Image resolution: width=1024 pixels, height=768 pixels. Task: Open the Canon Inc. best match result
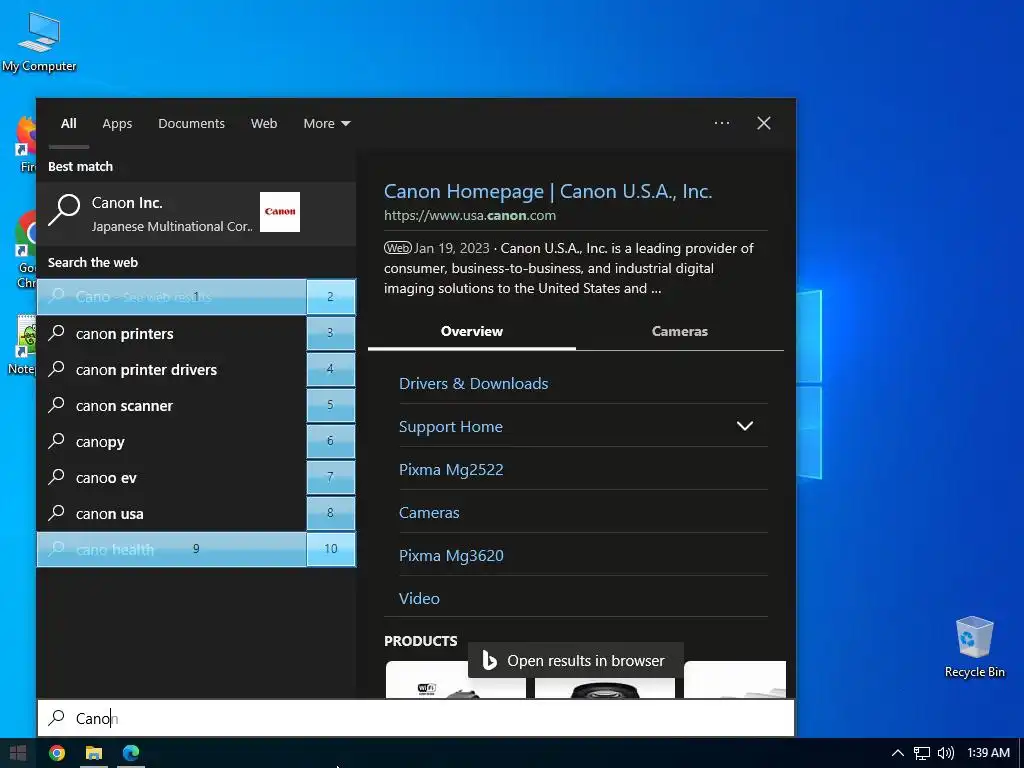click(196, 214)
